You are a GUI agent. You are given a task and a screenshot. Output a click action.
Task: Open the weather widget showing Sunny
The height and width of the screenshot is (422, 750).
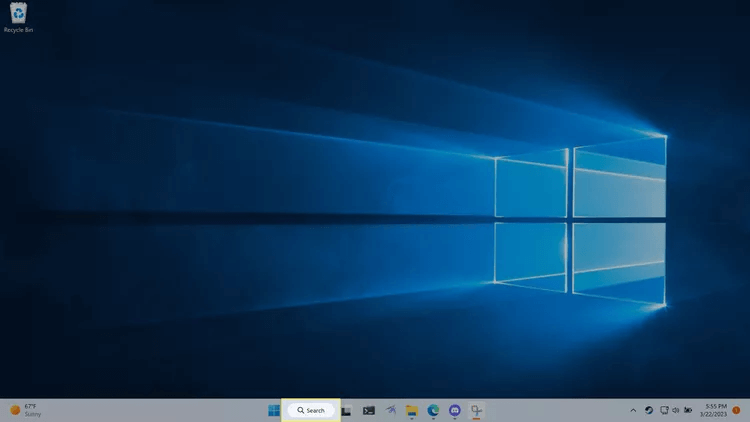[26, 410]
